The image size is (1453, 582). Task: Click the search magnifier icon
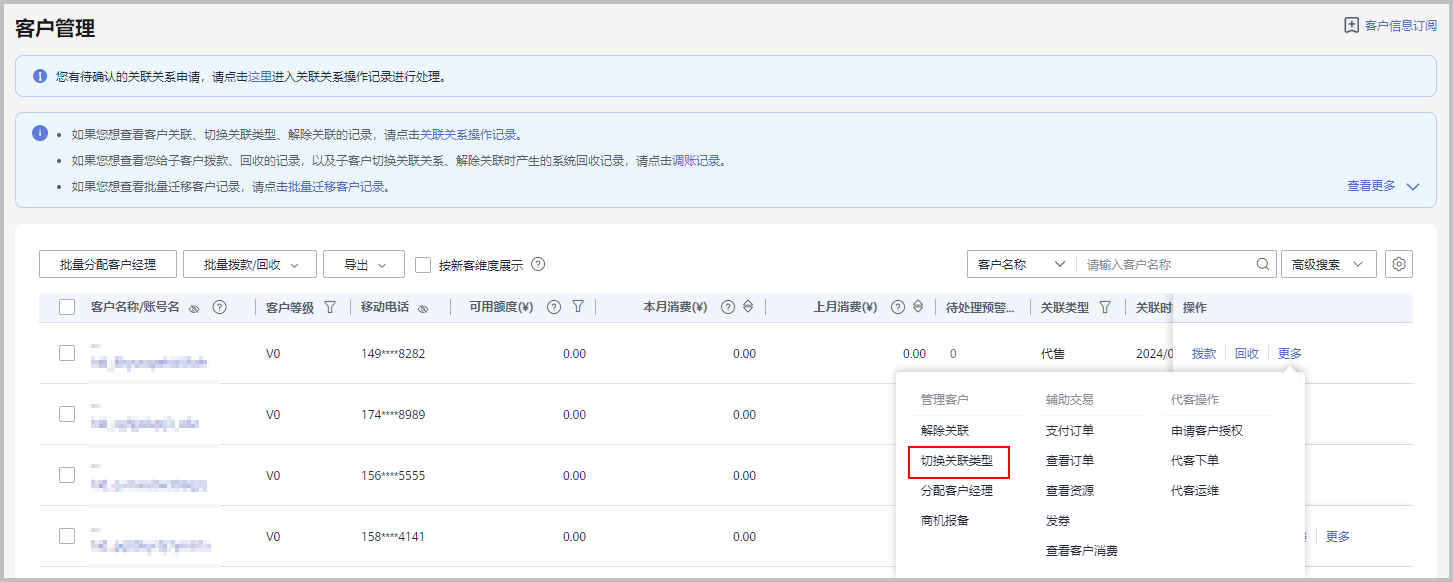(1263, 265)
